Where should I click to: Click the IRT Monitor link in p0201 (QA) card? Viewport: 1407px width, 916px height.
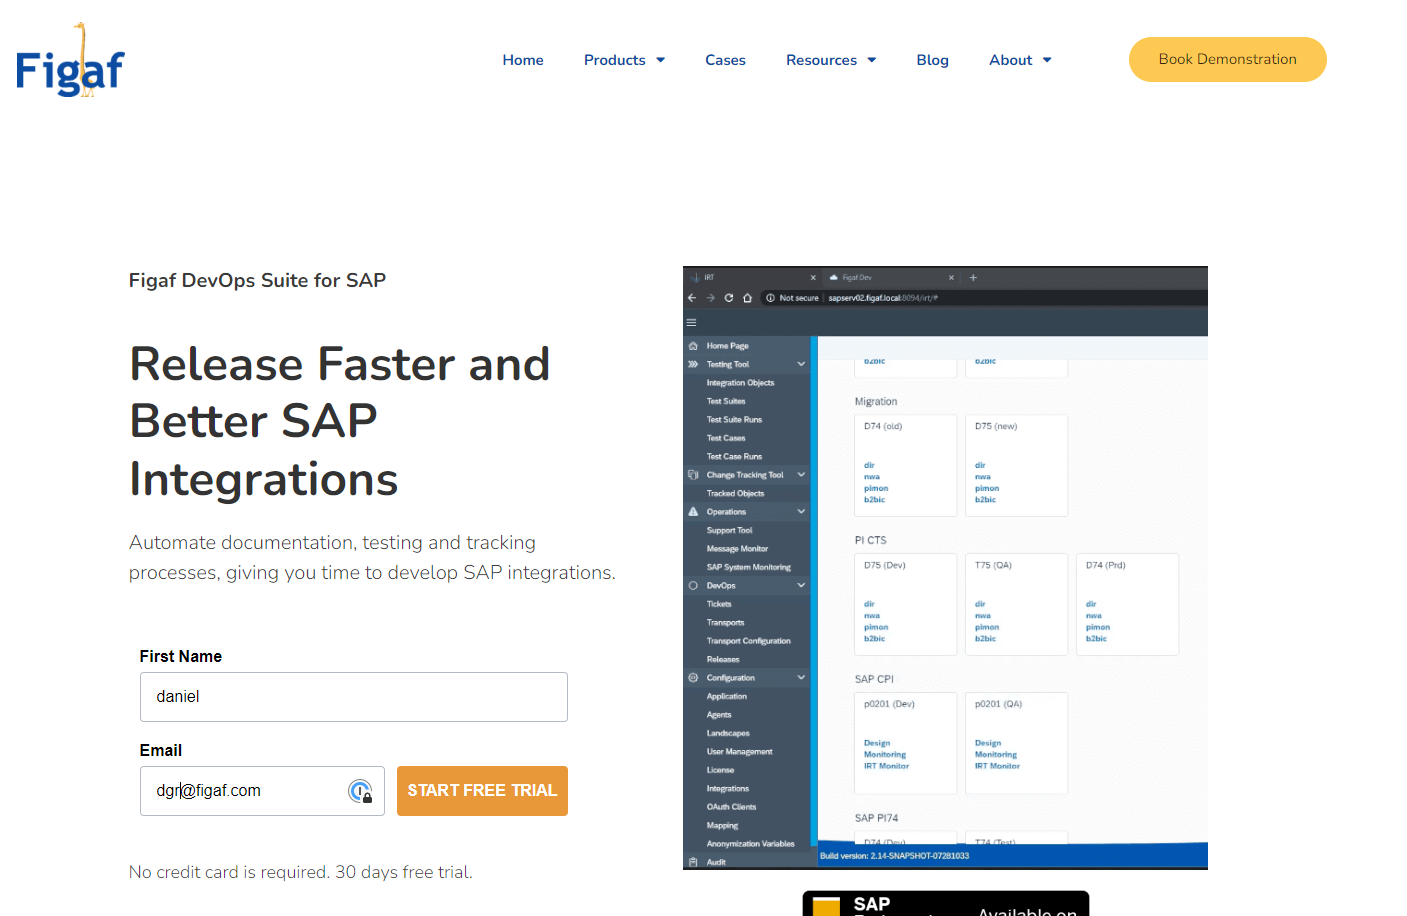(997, 766)
